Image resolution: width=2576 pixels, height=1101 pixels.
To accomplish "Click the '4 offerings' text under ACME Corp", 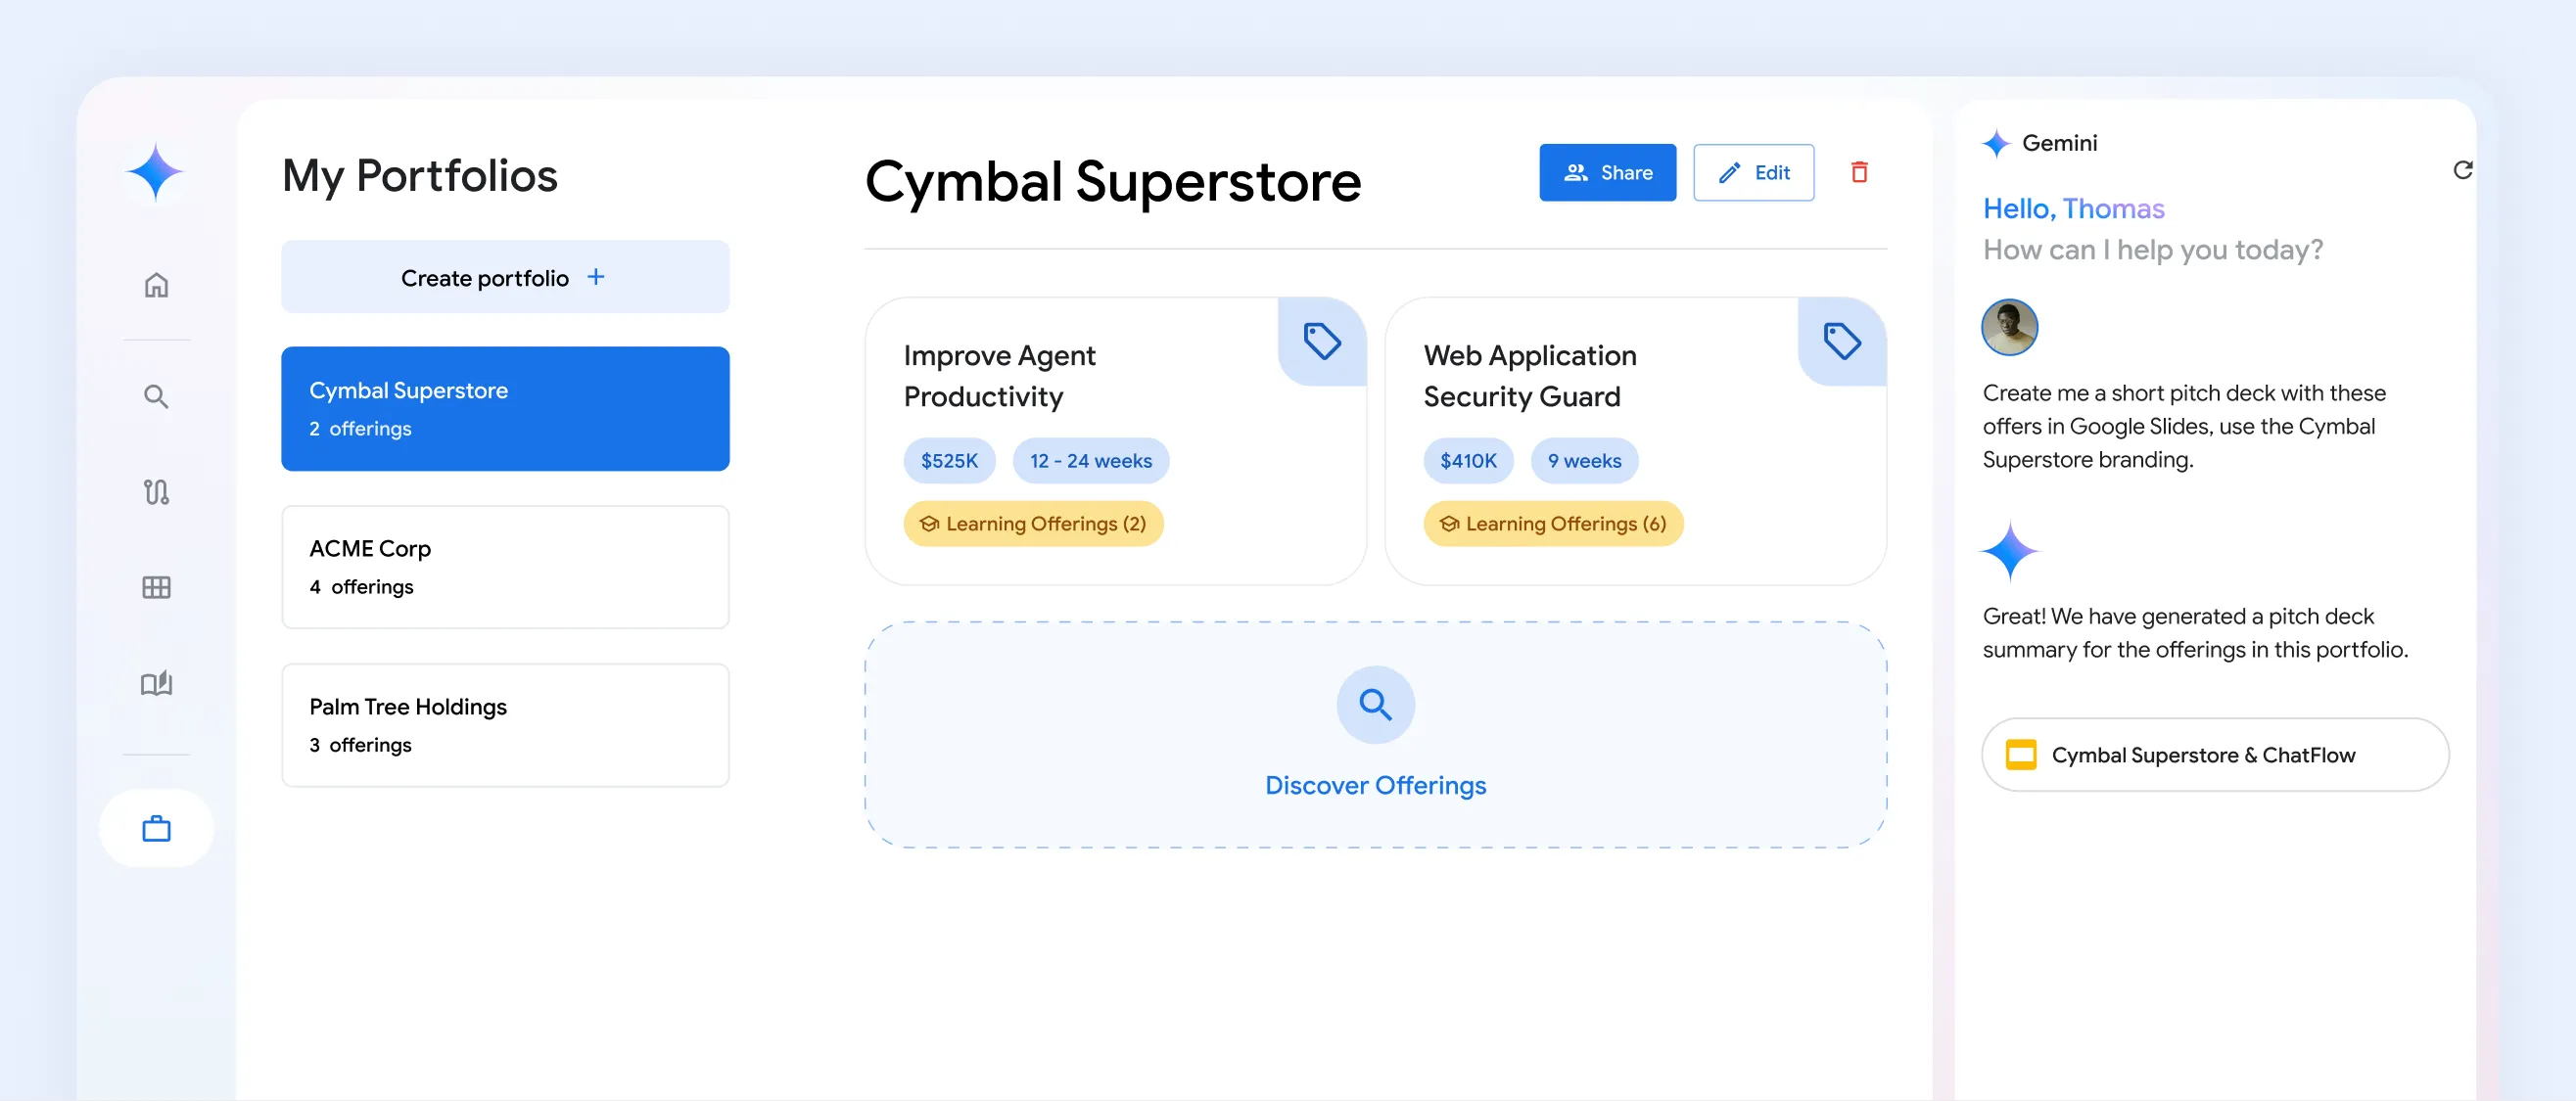I will coord(361,586).
